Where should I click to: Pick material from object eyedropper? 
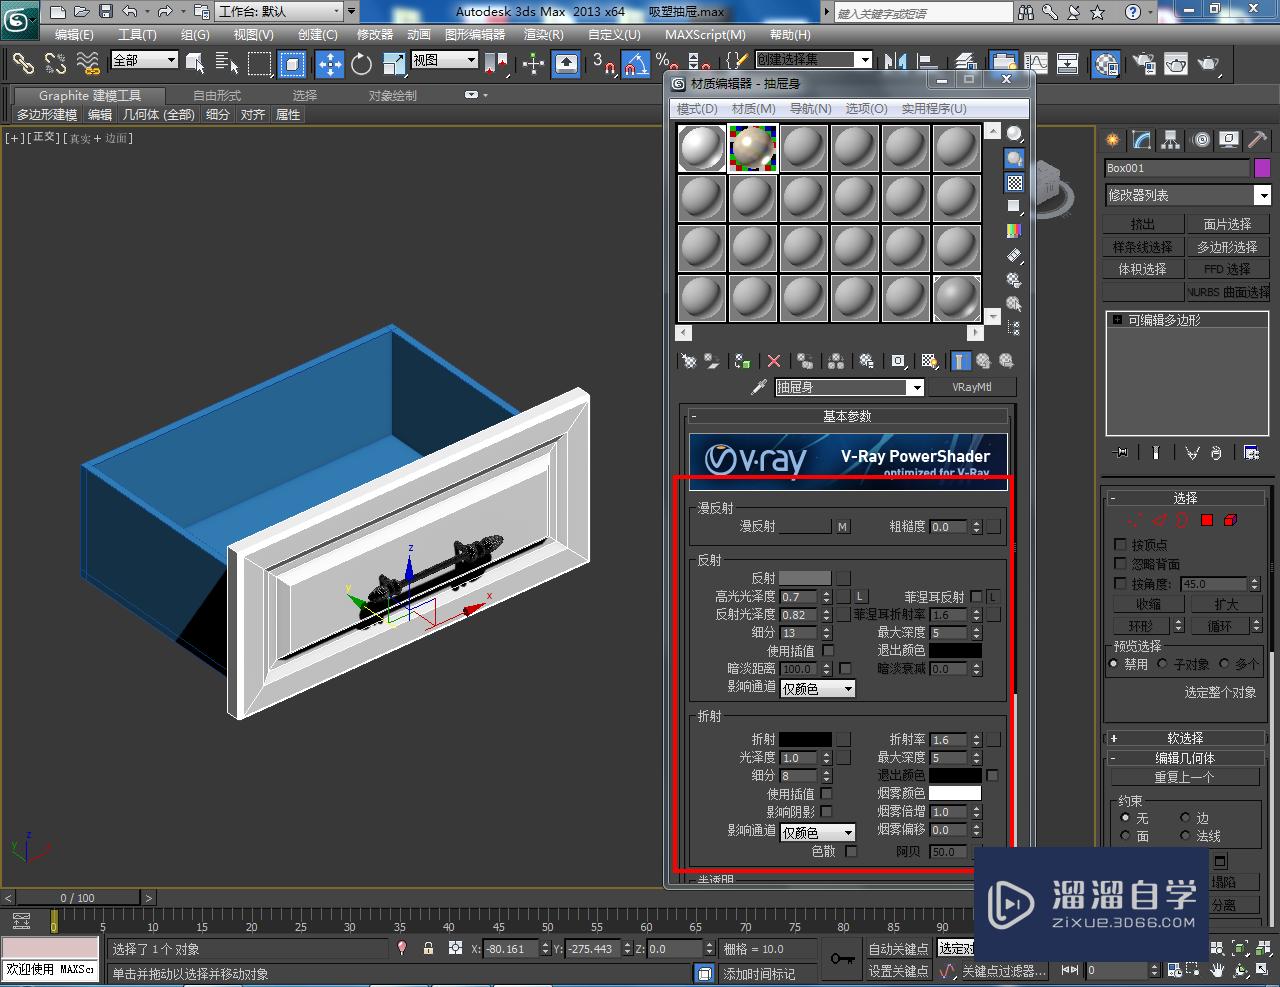(760, 387)
